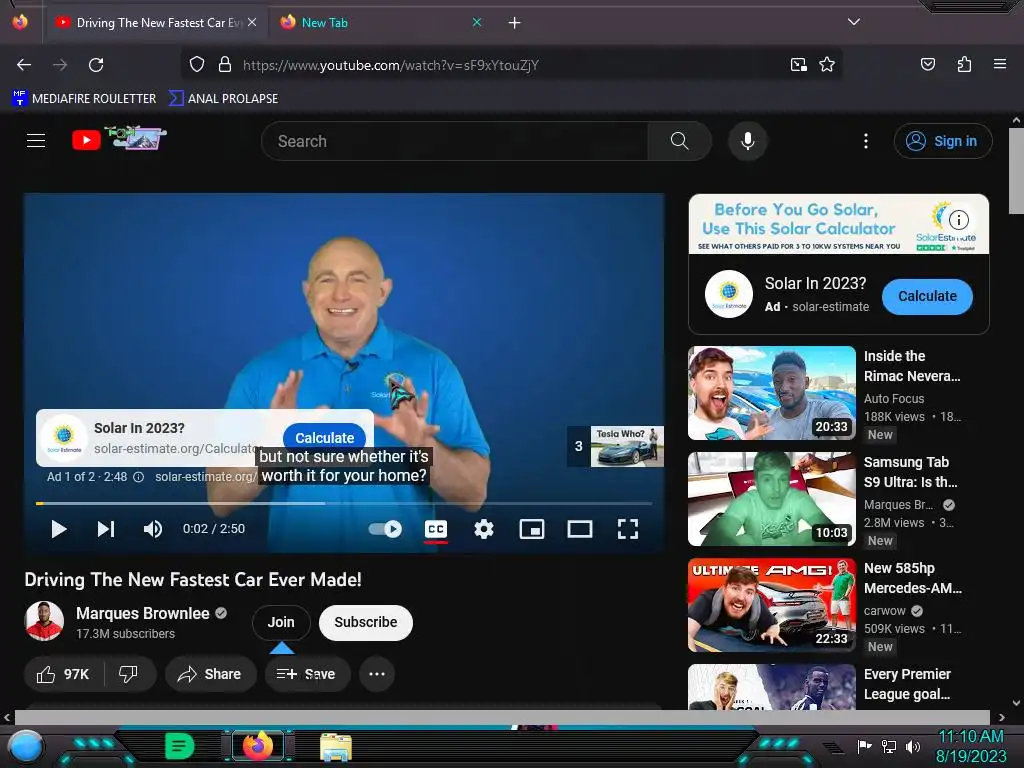The height and width of the screenshot is (768, 1024).
Task: Play the video
Action: [59, 529]
